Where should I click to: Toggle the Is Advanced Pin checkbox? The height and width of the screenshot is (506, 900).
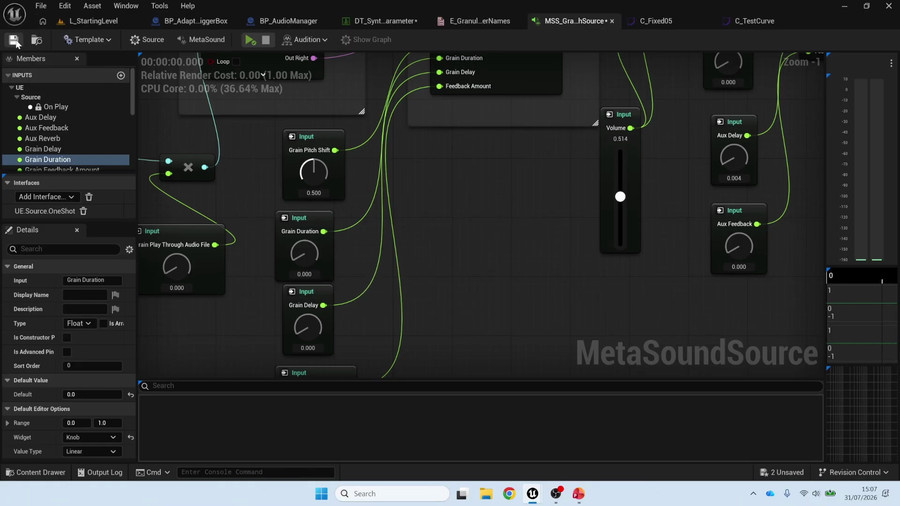coord(67,352)
